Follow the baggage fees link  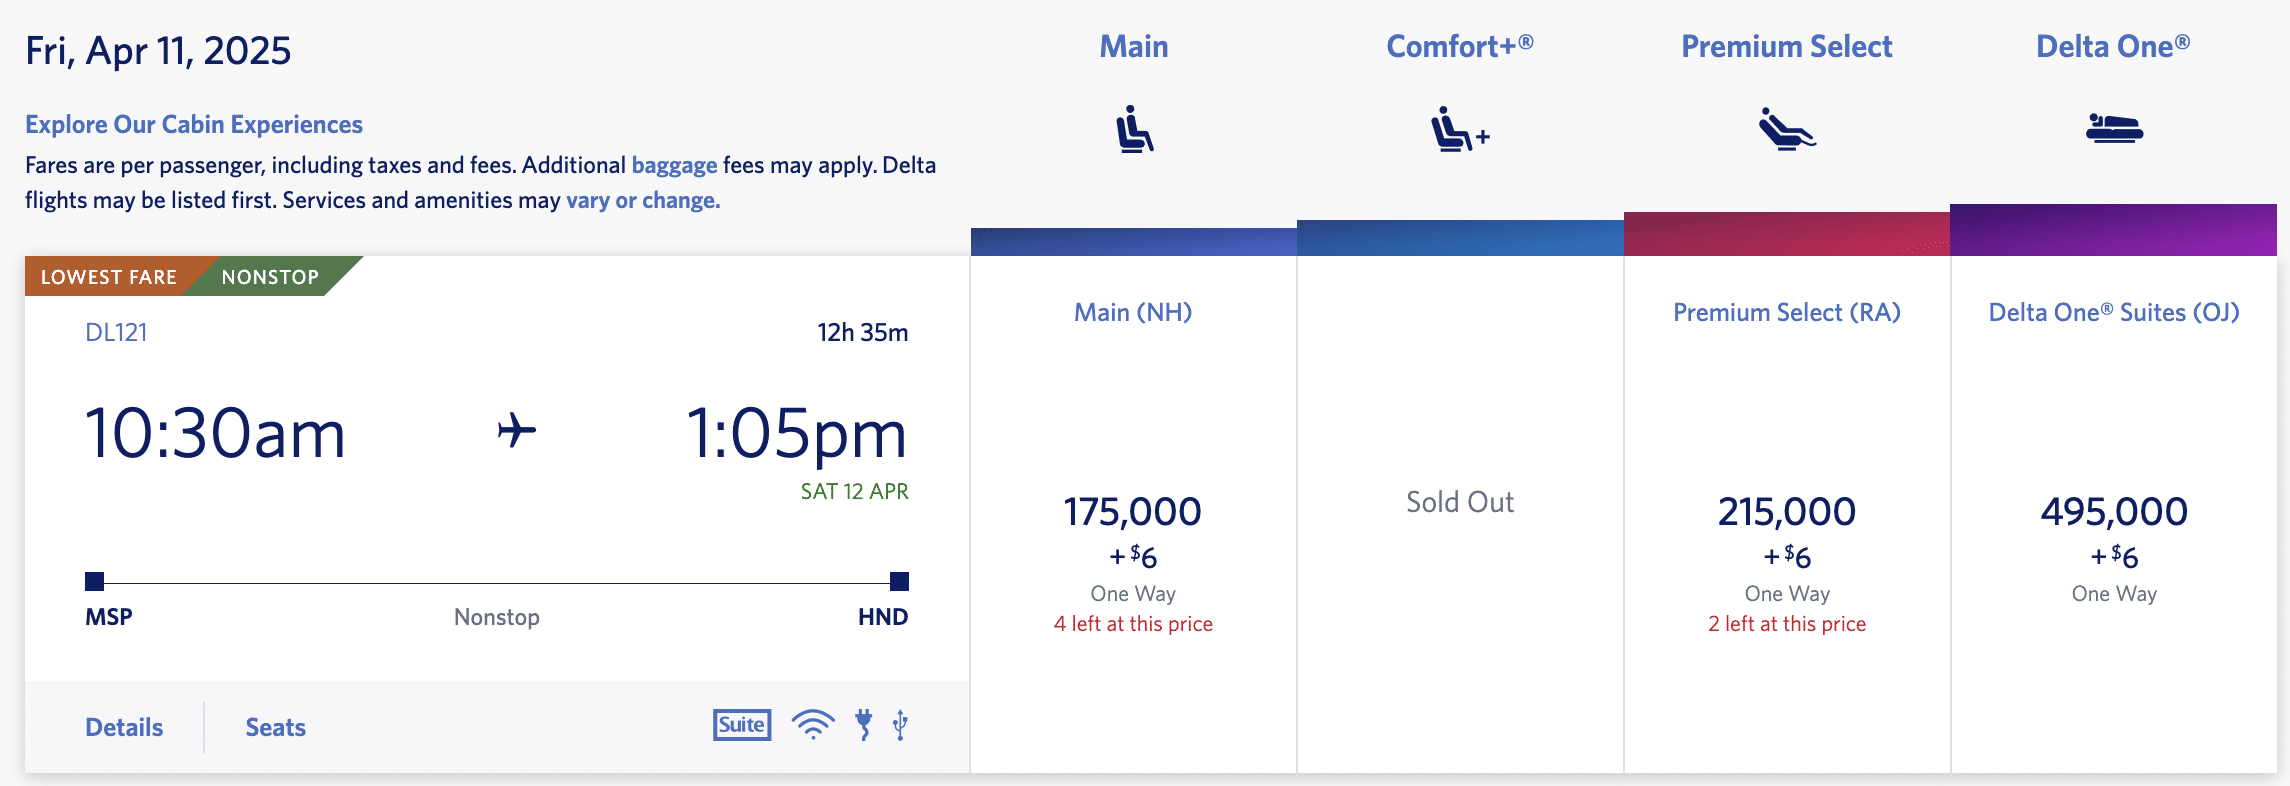pyautogui.click(x=674, y=165)
